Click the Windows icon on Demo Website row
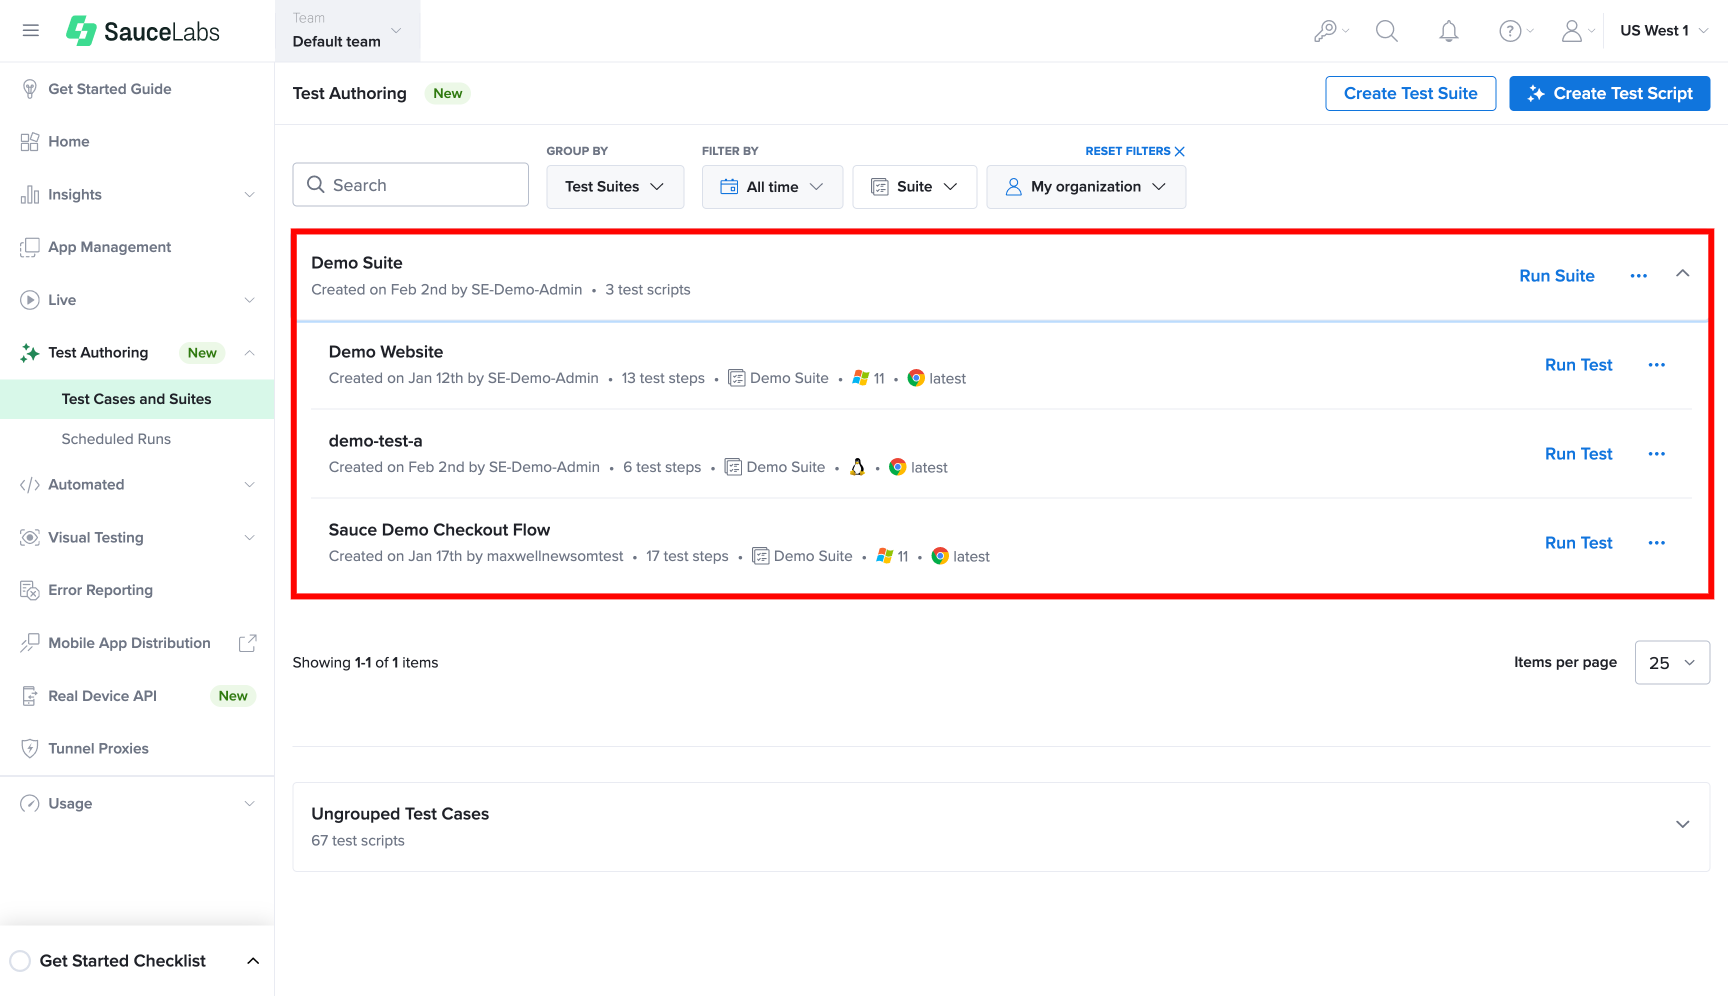The width and height of the screenshot is (1728, 996). (x=860, y=378)
